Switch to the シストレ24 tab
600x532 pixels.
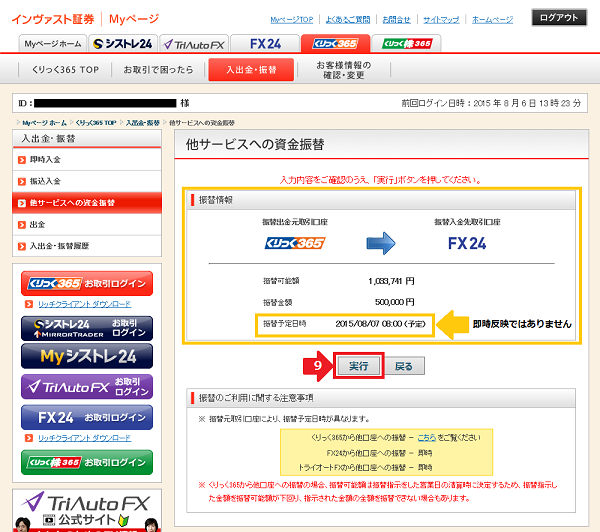123,44
